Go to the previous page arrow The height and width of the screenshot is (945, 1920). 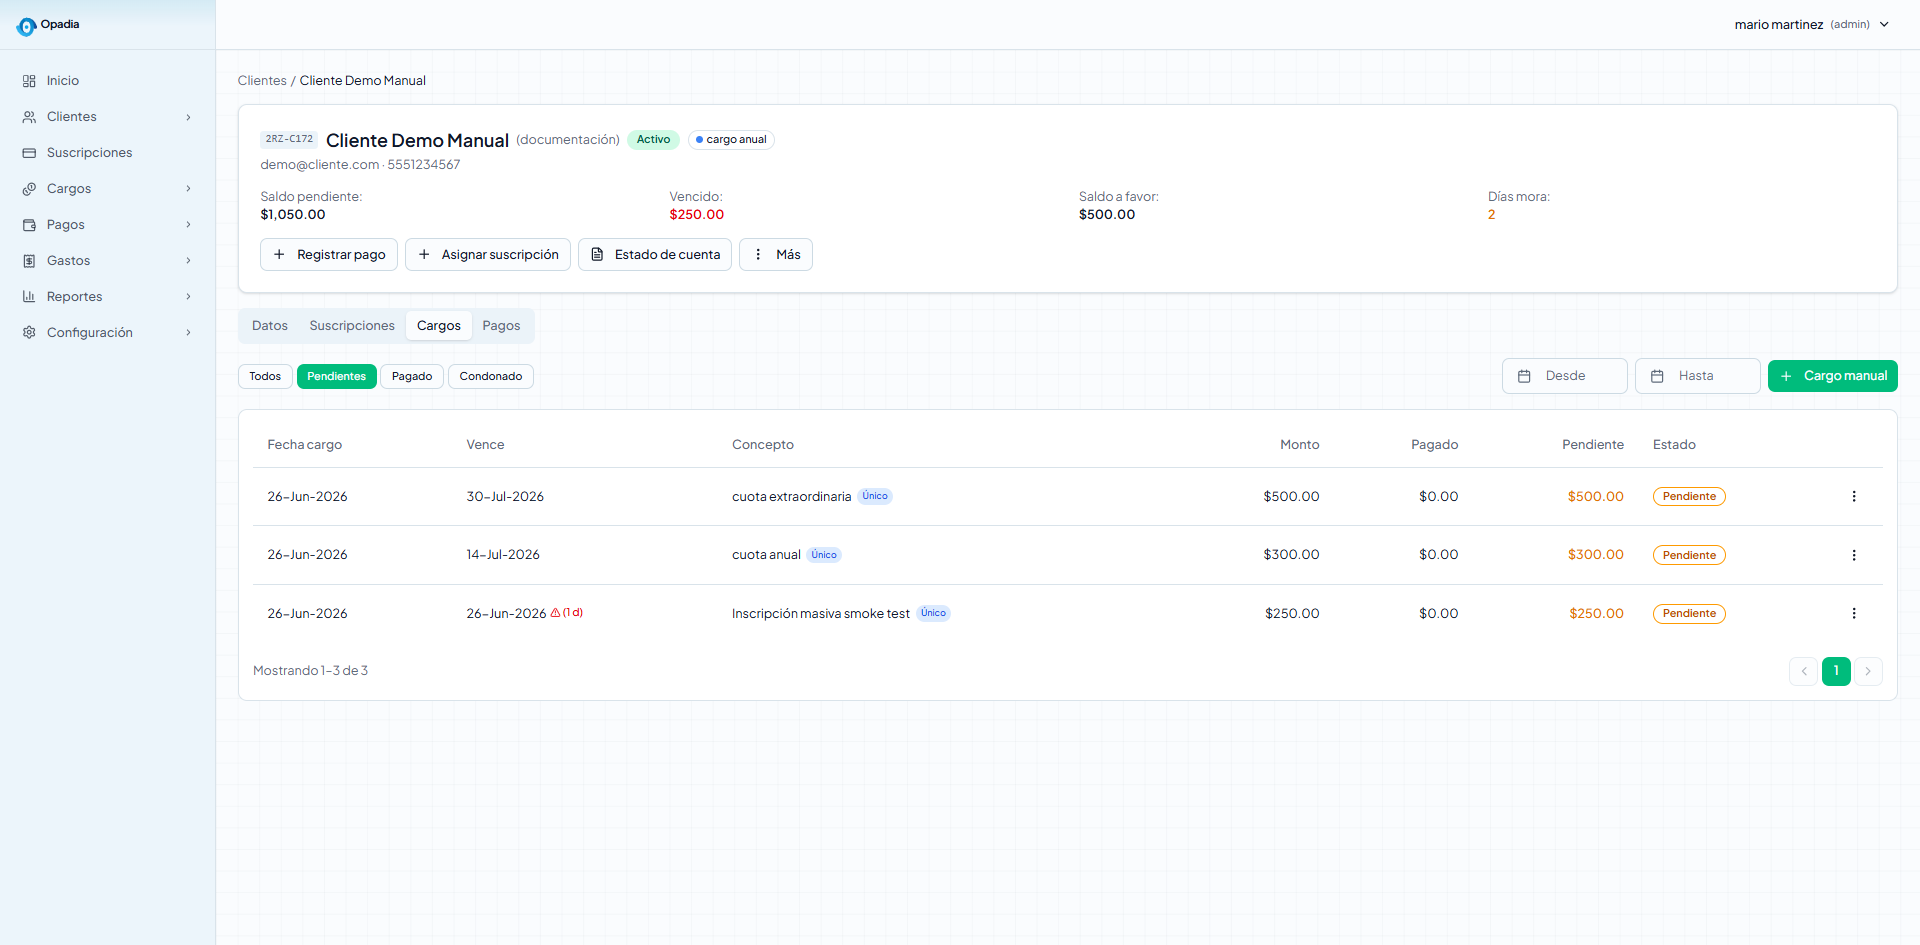tap(1803, 671)
